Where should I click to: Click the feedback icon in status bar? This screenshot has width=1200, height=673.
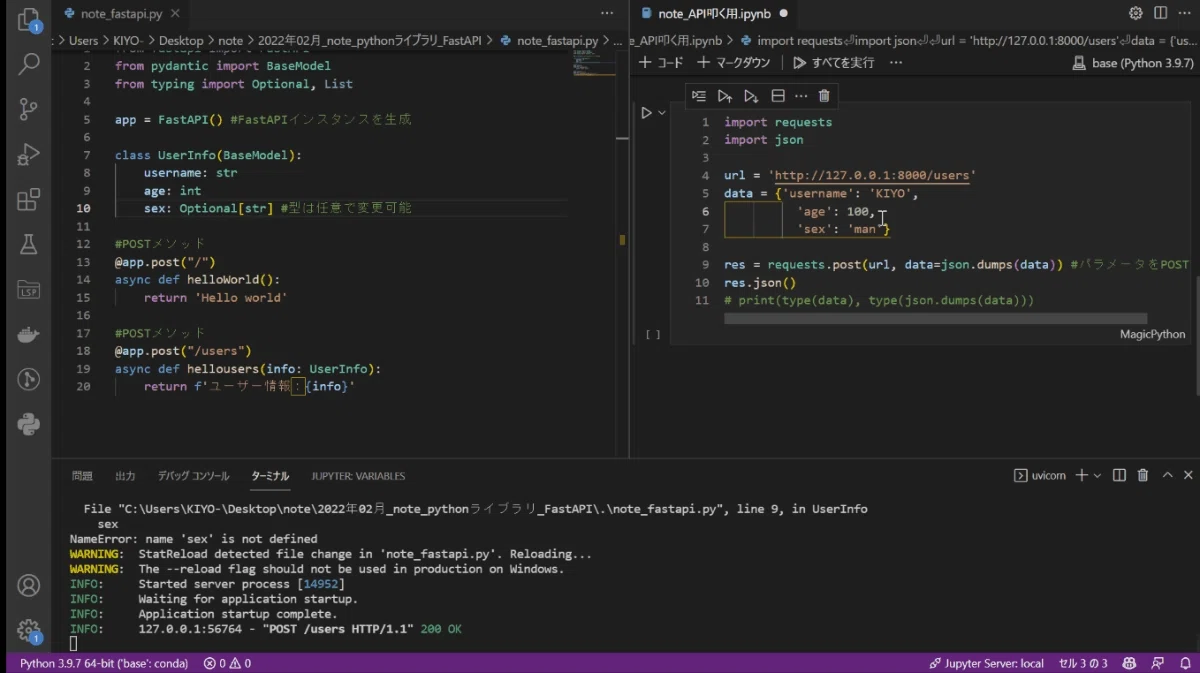[1158, 663]
